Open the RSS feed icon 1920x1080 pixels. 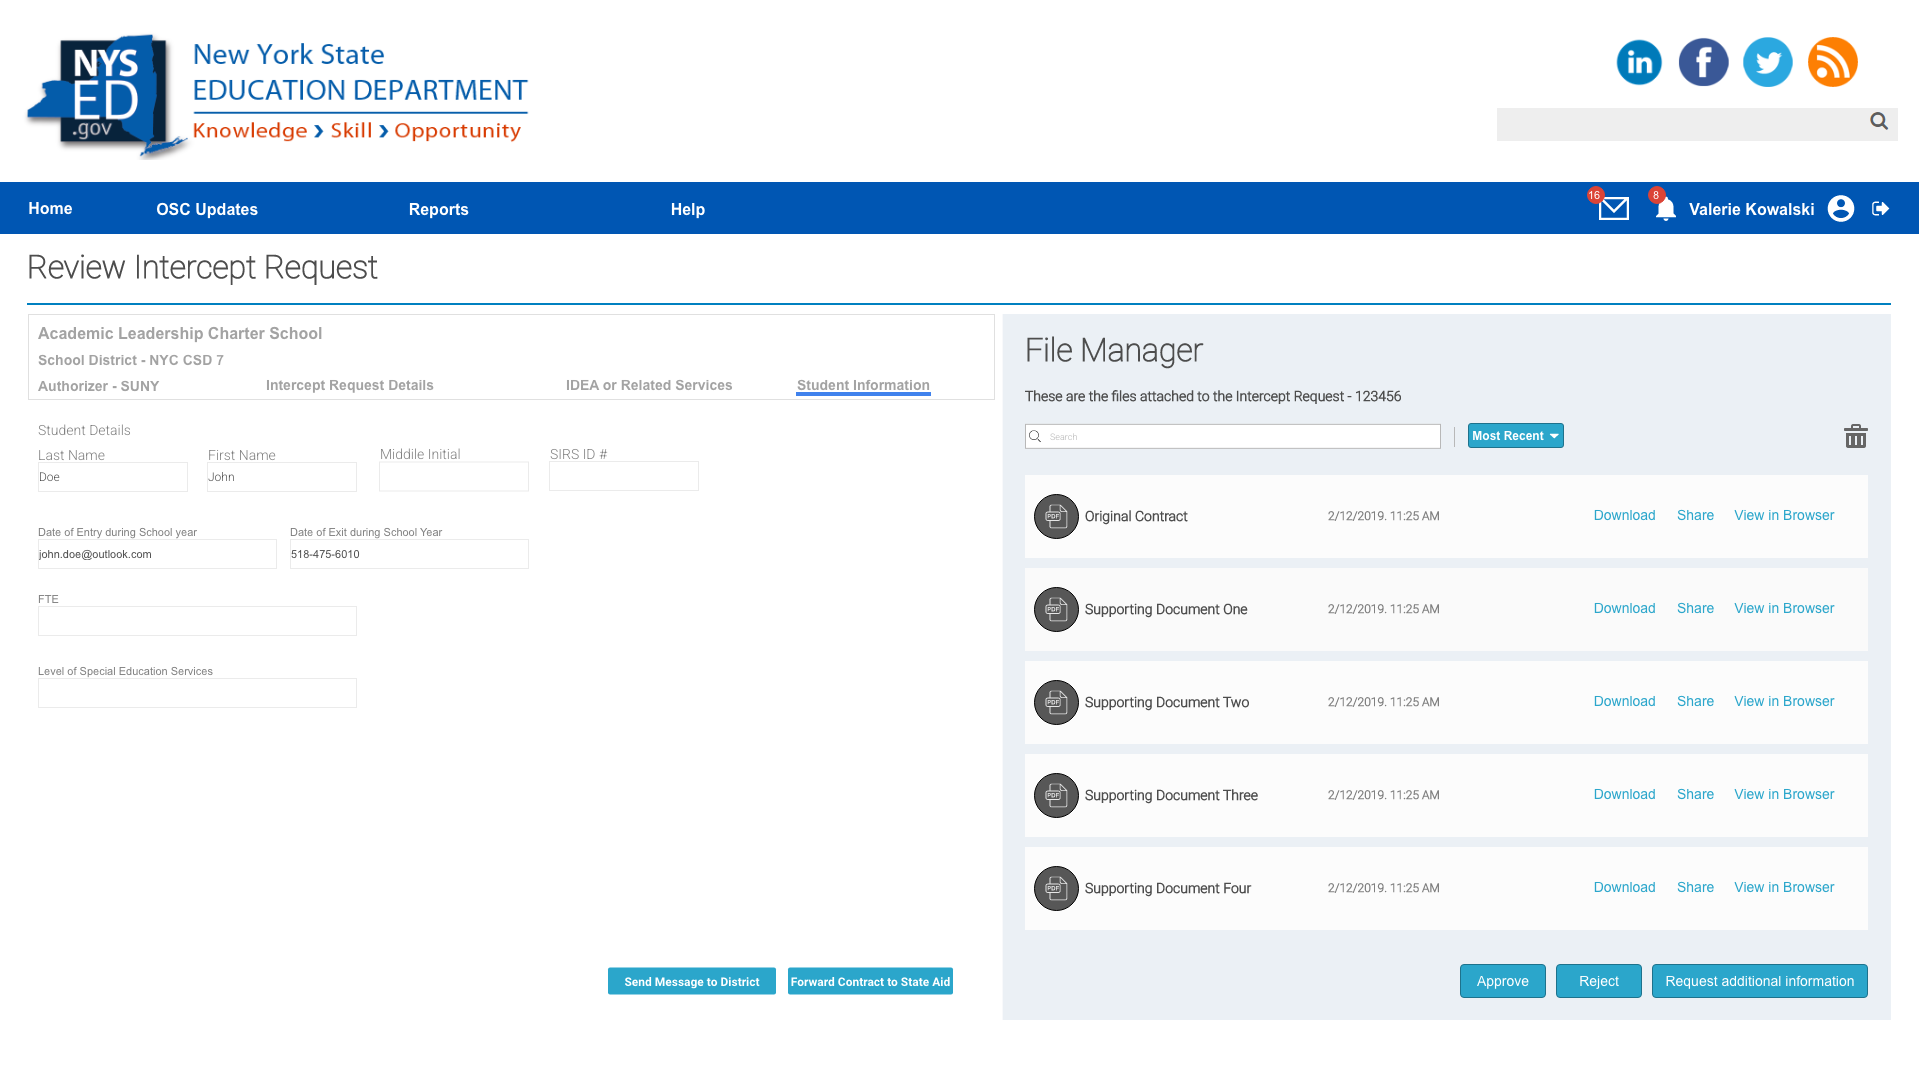(x=1832, y=62)
